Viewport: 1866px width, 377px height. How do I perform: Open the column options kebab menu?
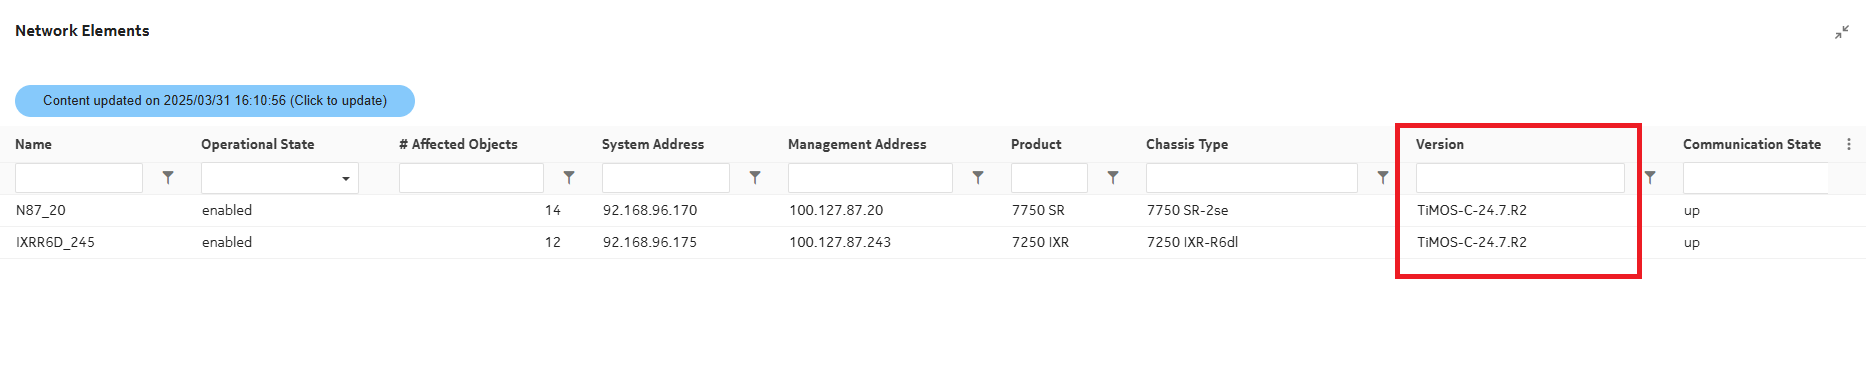pyautogui.click(x=1849, y=144)
